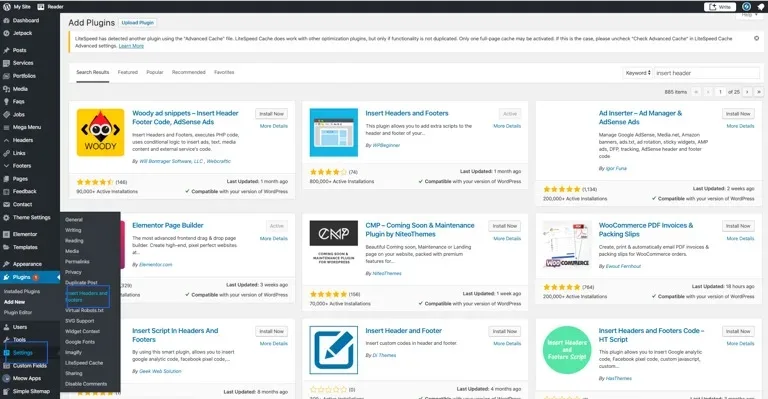Click the current page number field
Screen dimensions: 768x399
click(x=720, y=92)
